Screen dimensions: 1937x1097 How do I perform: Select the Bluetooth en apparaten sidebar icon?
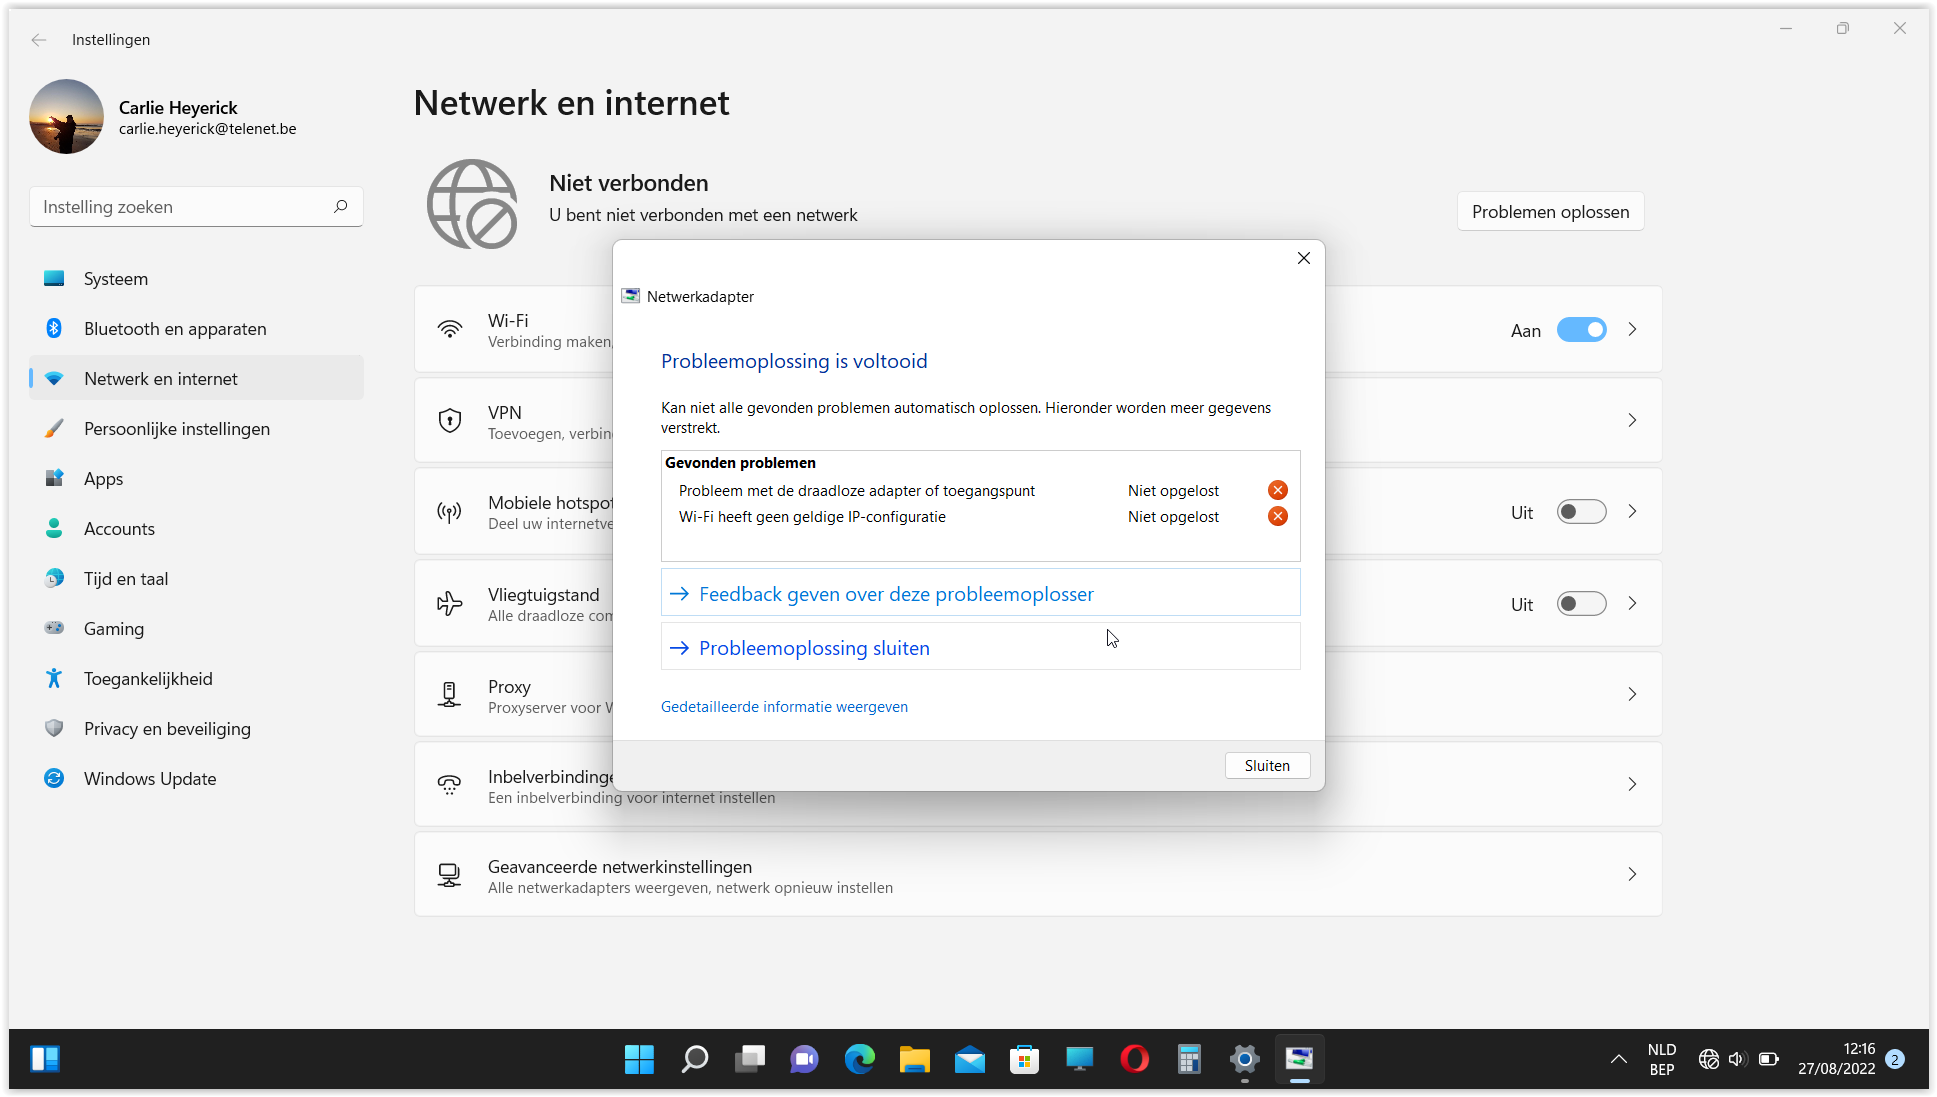[x=53, y=328]
